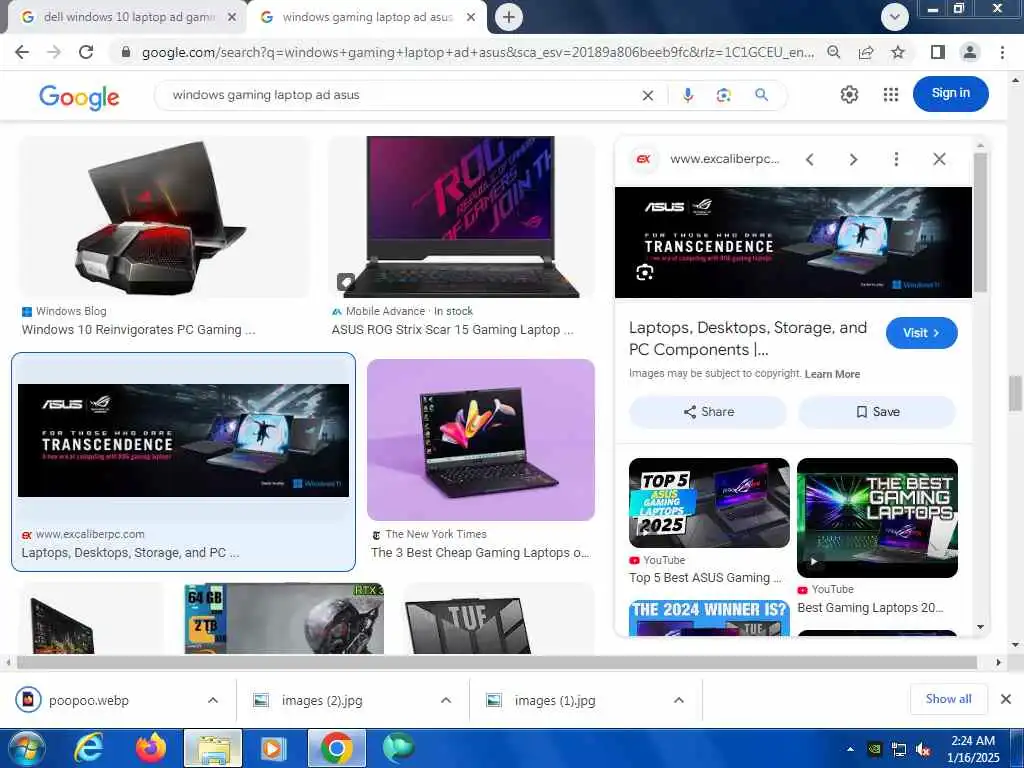Click the Google logo
Viewport: 1024px width, 768px height.
click(79, 97)
